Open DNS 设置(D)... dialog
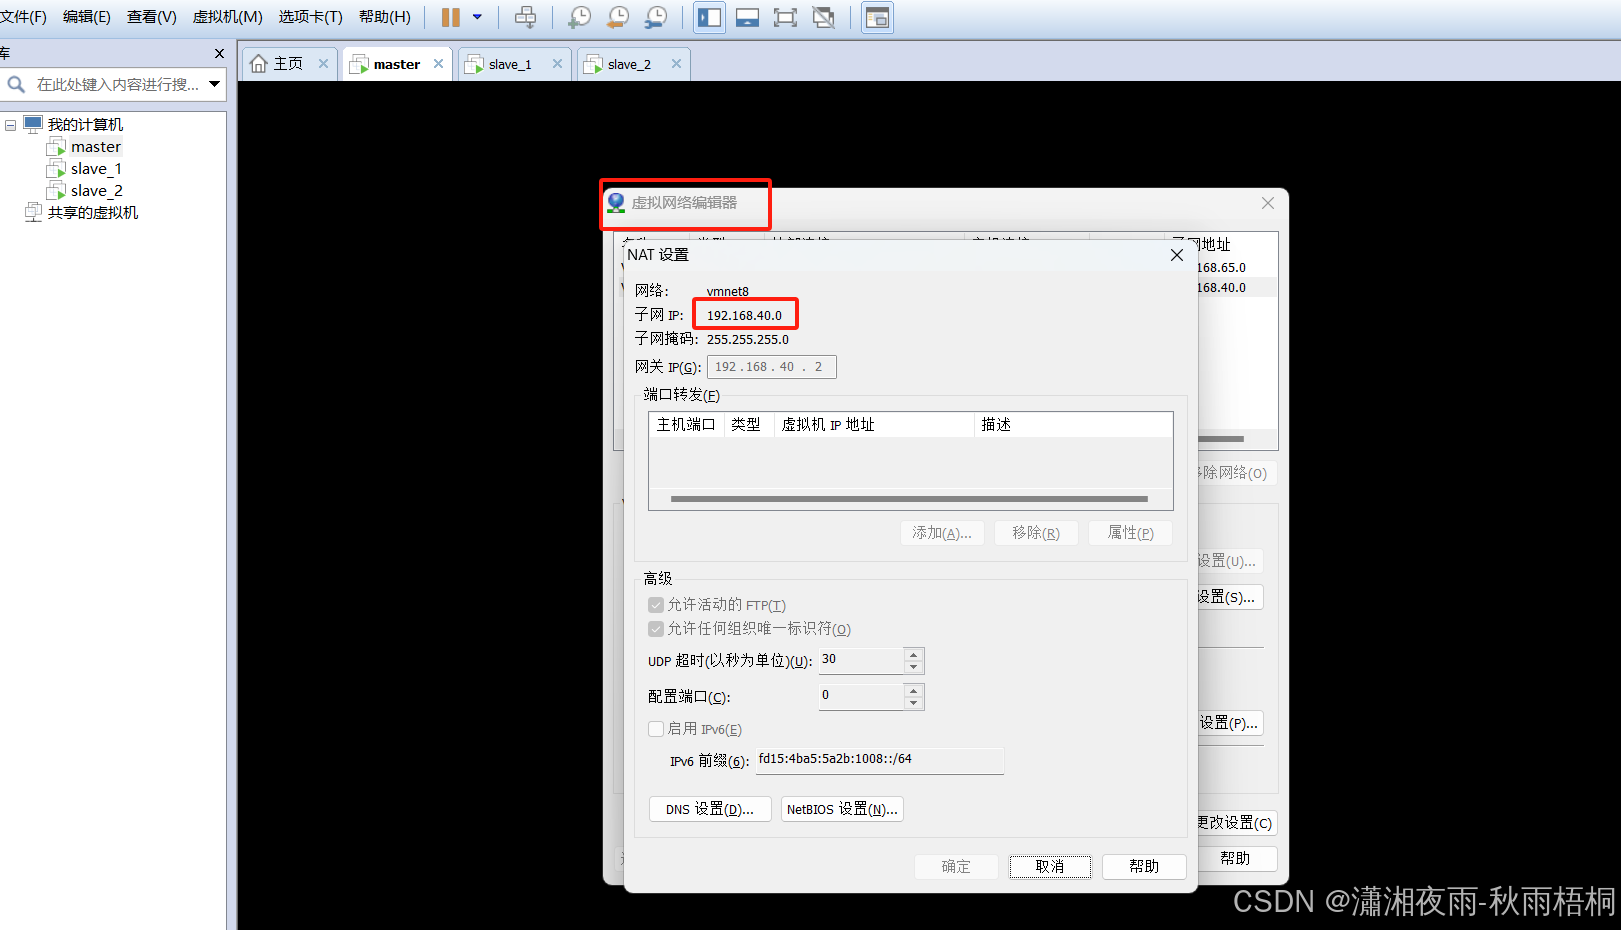Image resolution: width=1621 pixels, height=930 pixels. click(710, 809)
